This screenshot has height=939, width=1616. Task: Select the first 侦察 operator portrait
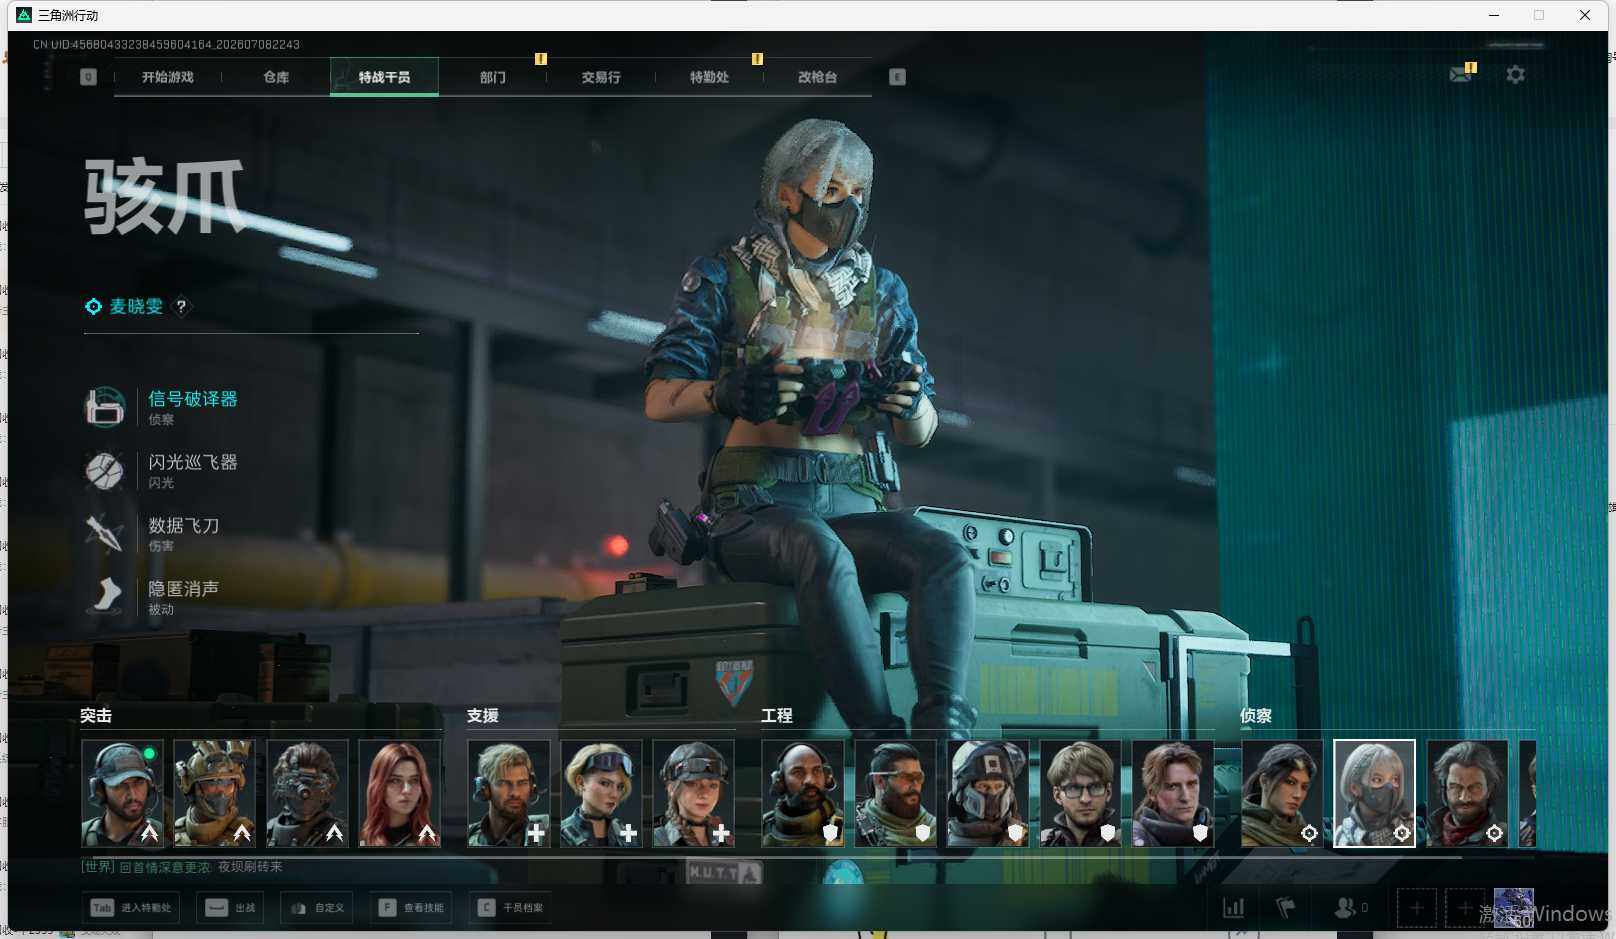pos(1282,793)
